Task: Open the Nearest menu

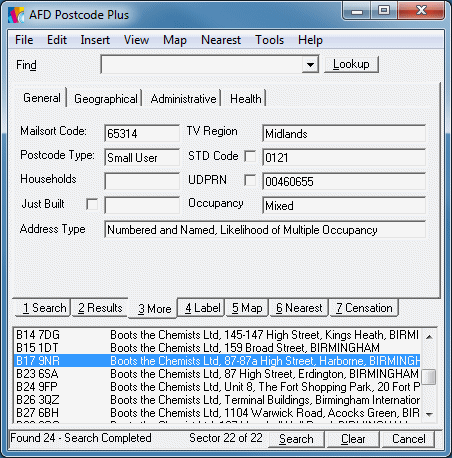Action: tap(221, 40)
